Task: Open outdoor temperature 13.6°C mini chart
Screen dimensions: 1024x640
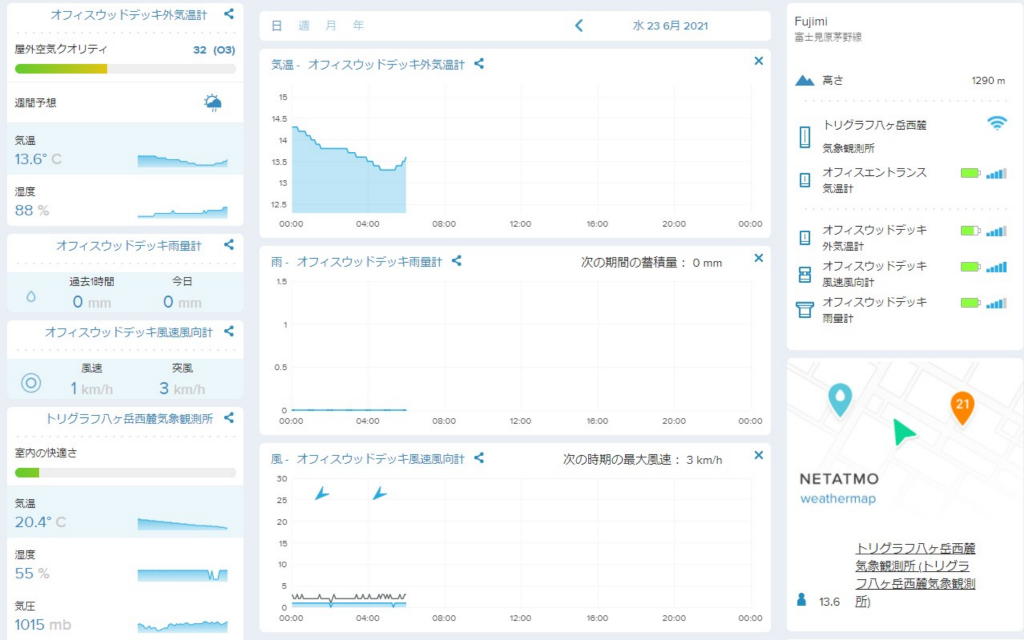Action: tap(182, 160)
